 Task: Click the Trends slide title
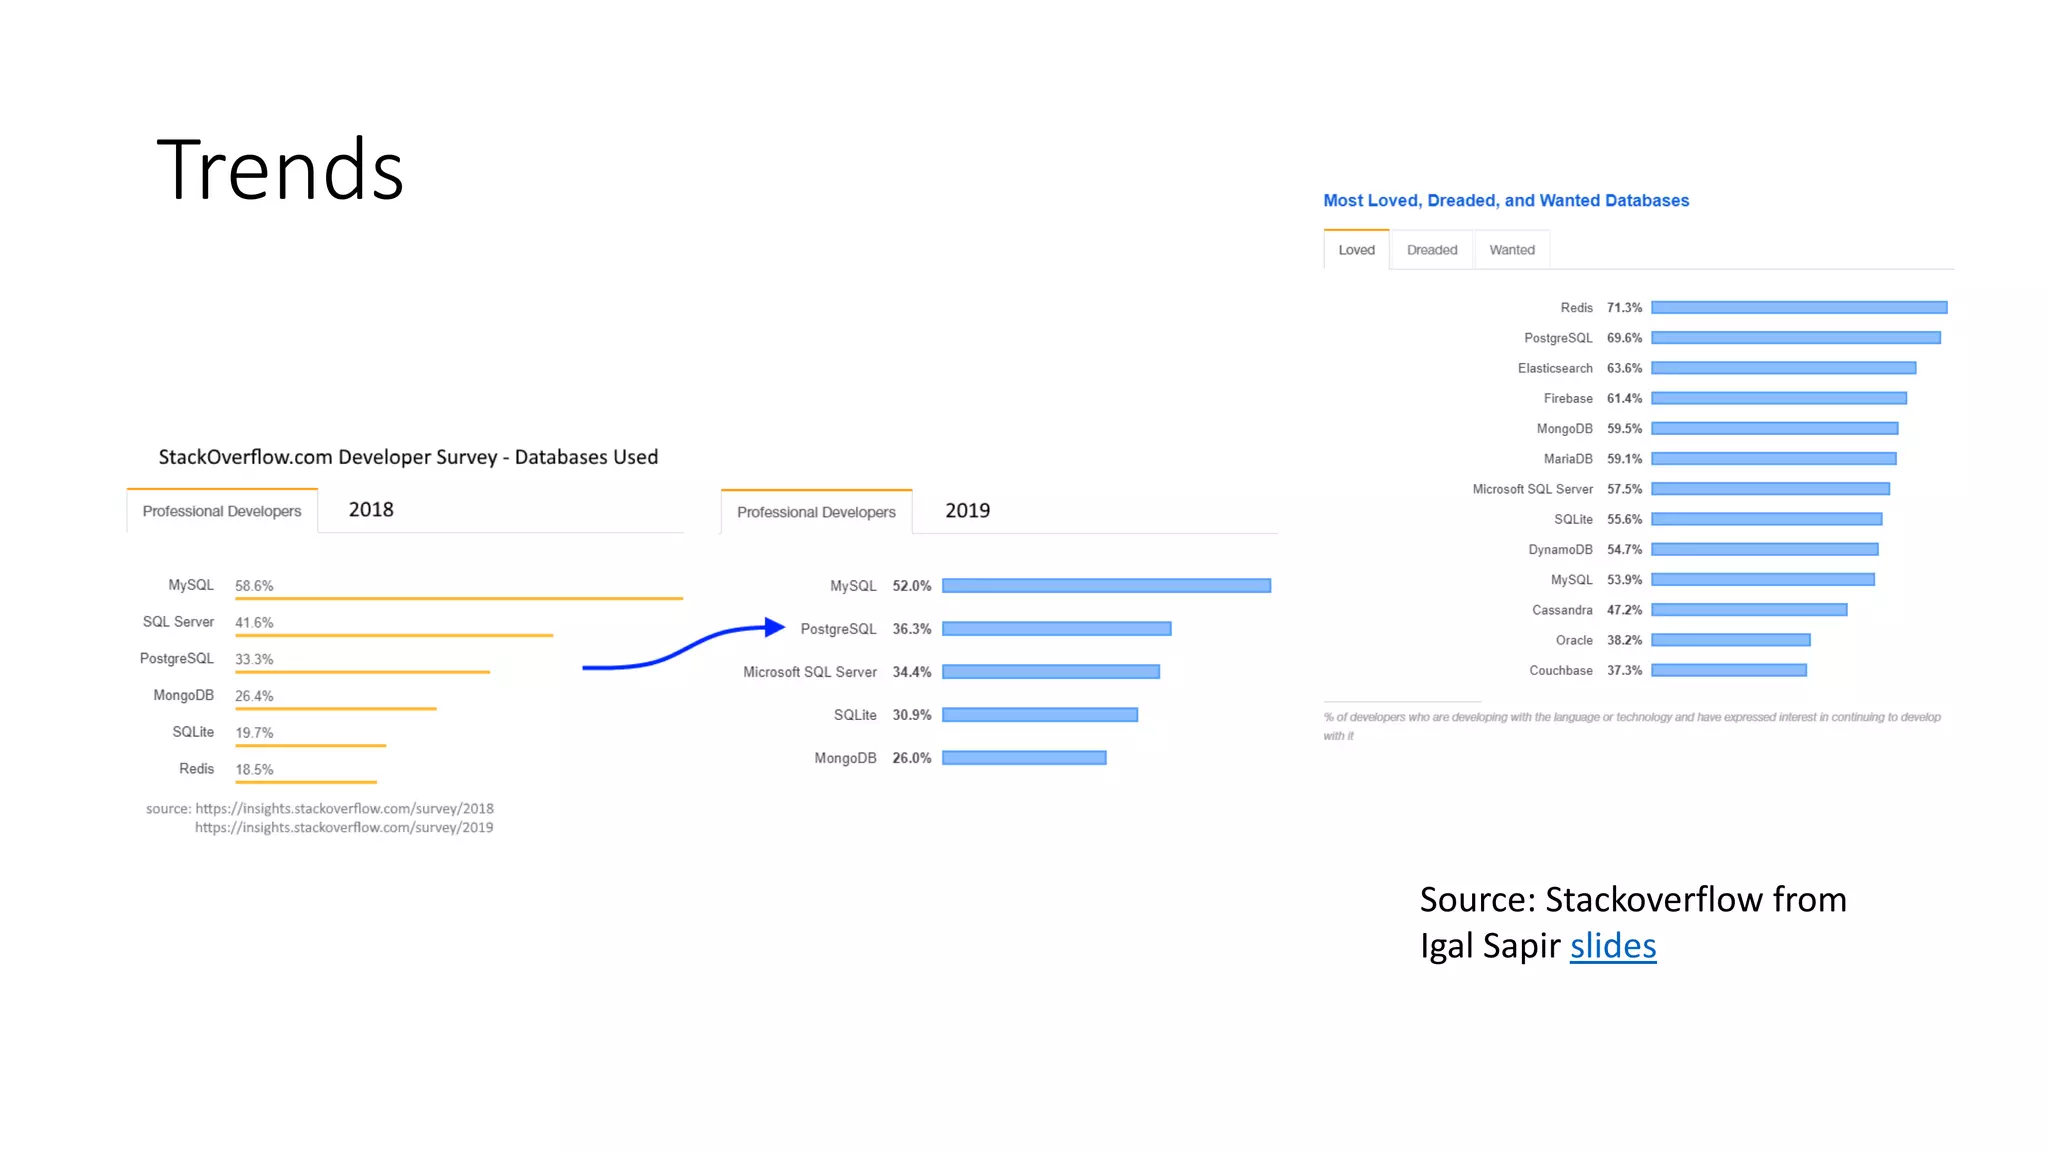tap(280, 170)
